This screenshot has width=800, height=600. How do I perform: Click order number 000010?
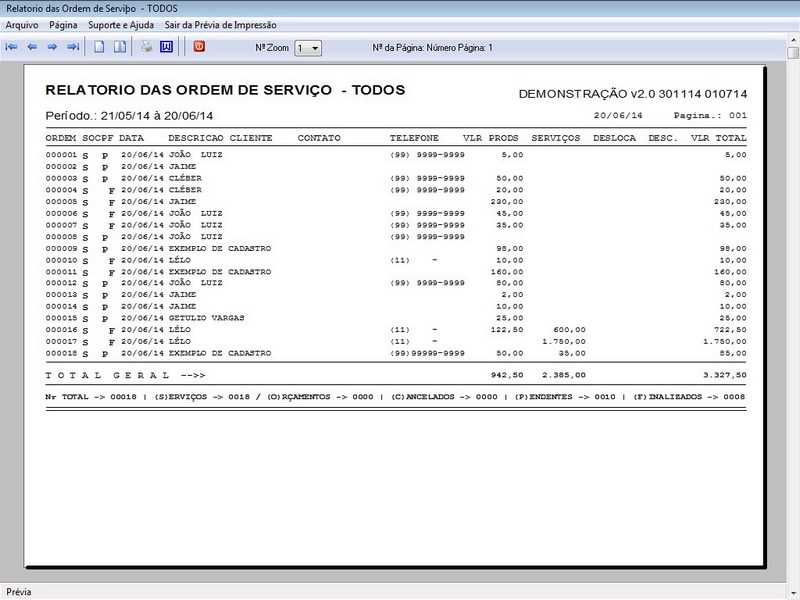[61, 260]
